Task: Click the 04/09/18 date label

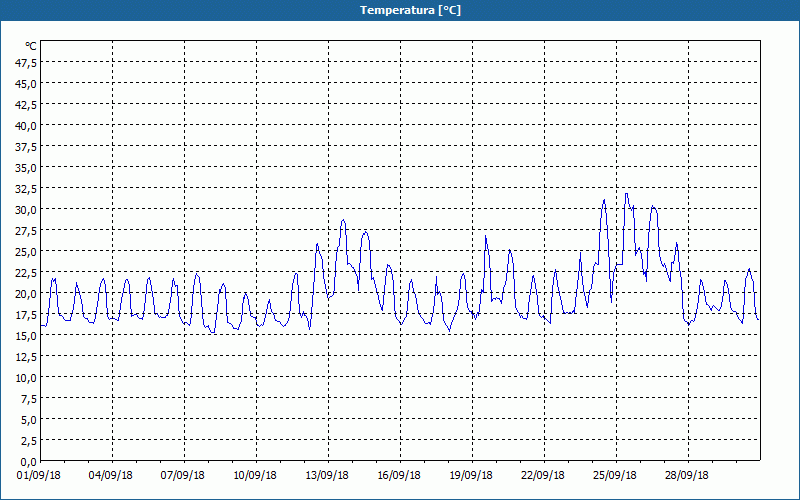Action: (110, 476)
